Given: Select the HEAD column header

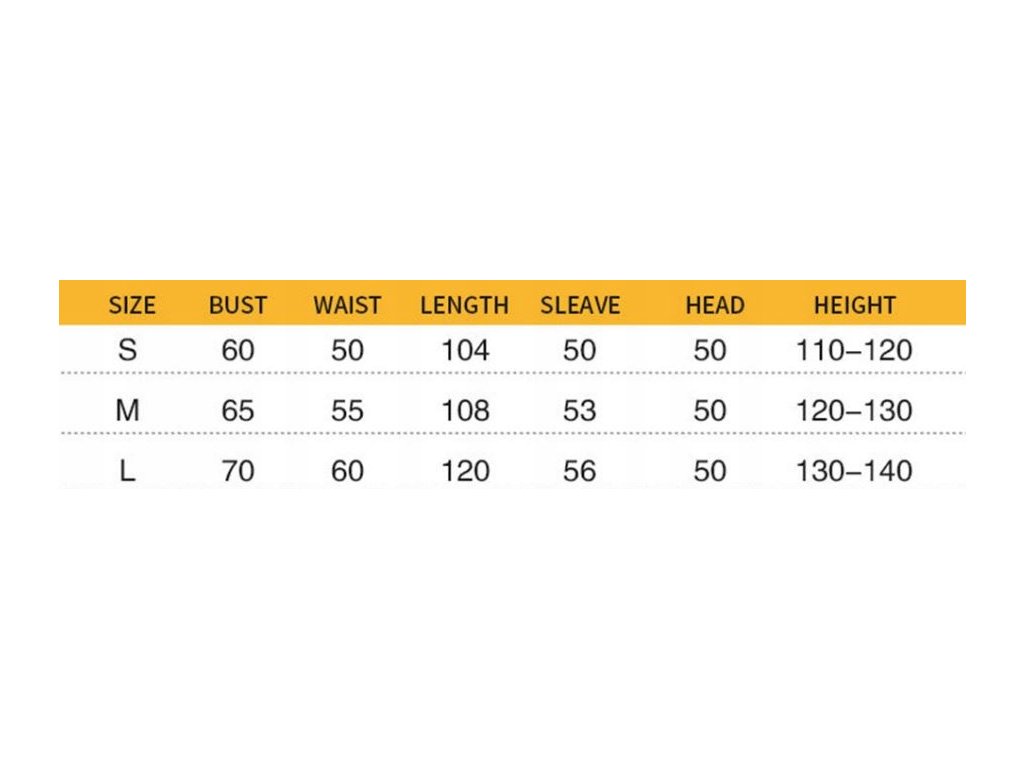Looking at the screenshot, I should click(715, 305).
